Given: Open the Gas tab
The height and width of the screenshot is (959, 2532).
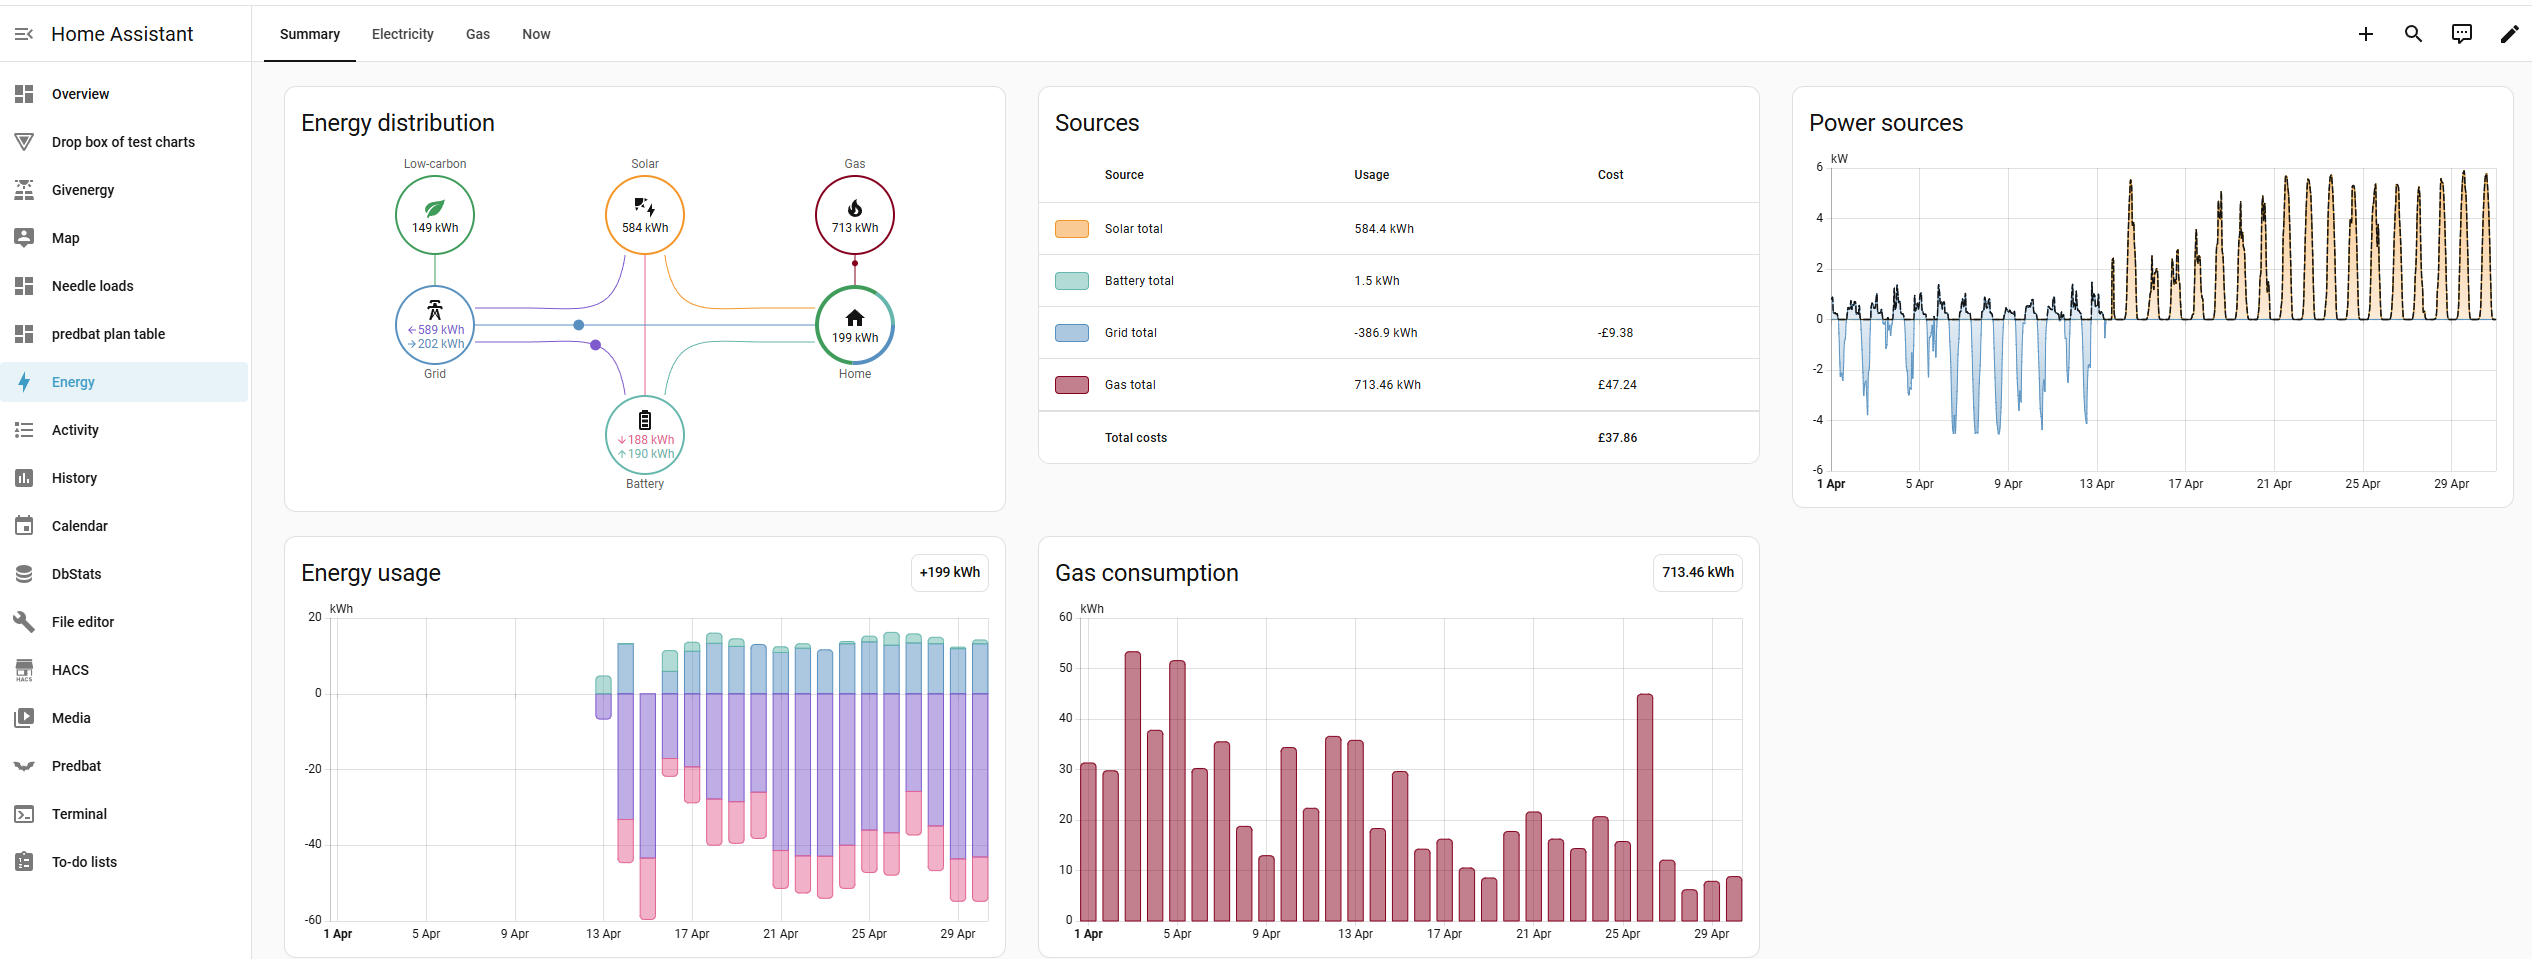Looking at the screenshot, I should [x=478, y=34].
